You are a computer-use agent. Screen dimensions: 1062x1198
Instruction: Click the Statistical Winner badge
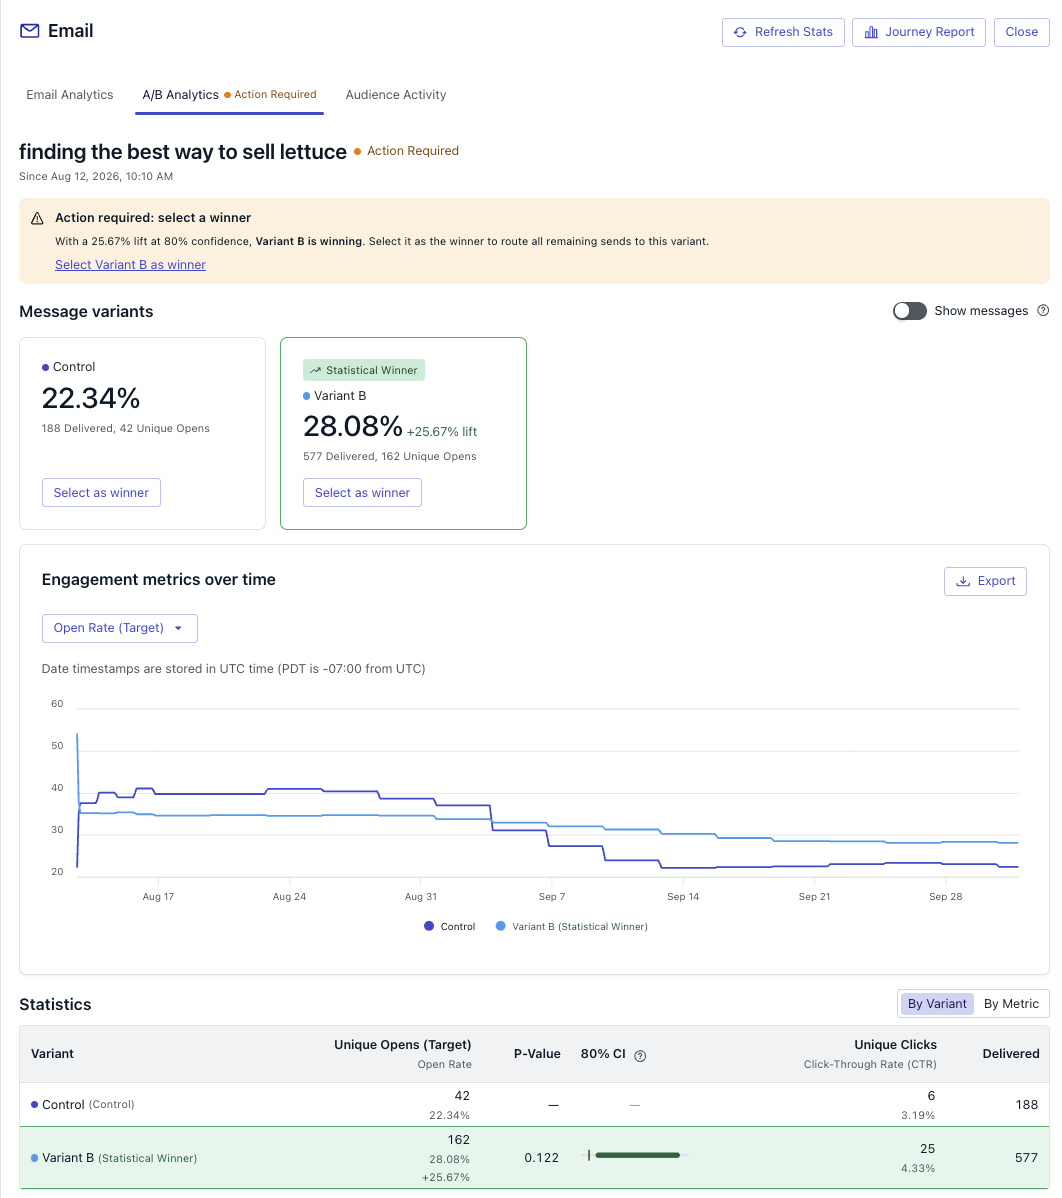(x=364, y=371)
